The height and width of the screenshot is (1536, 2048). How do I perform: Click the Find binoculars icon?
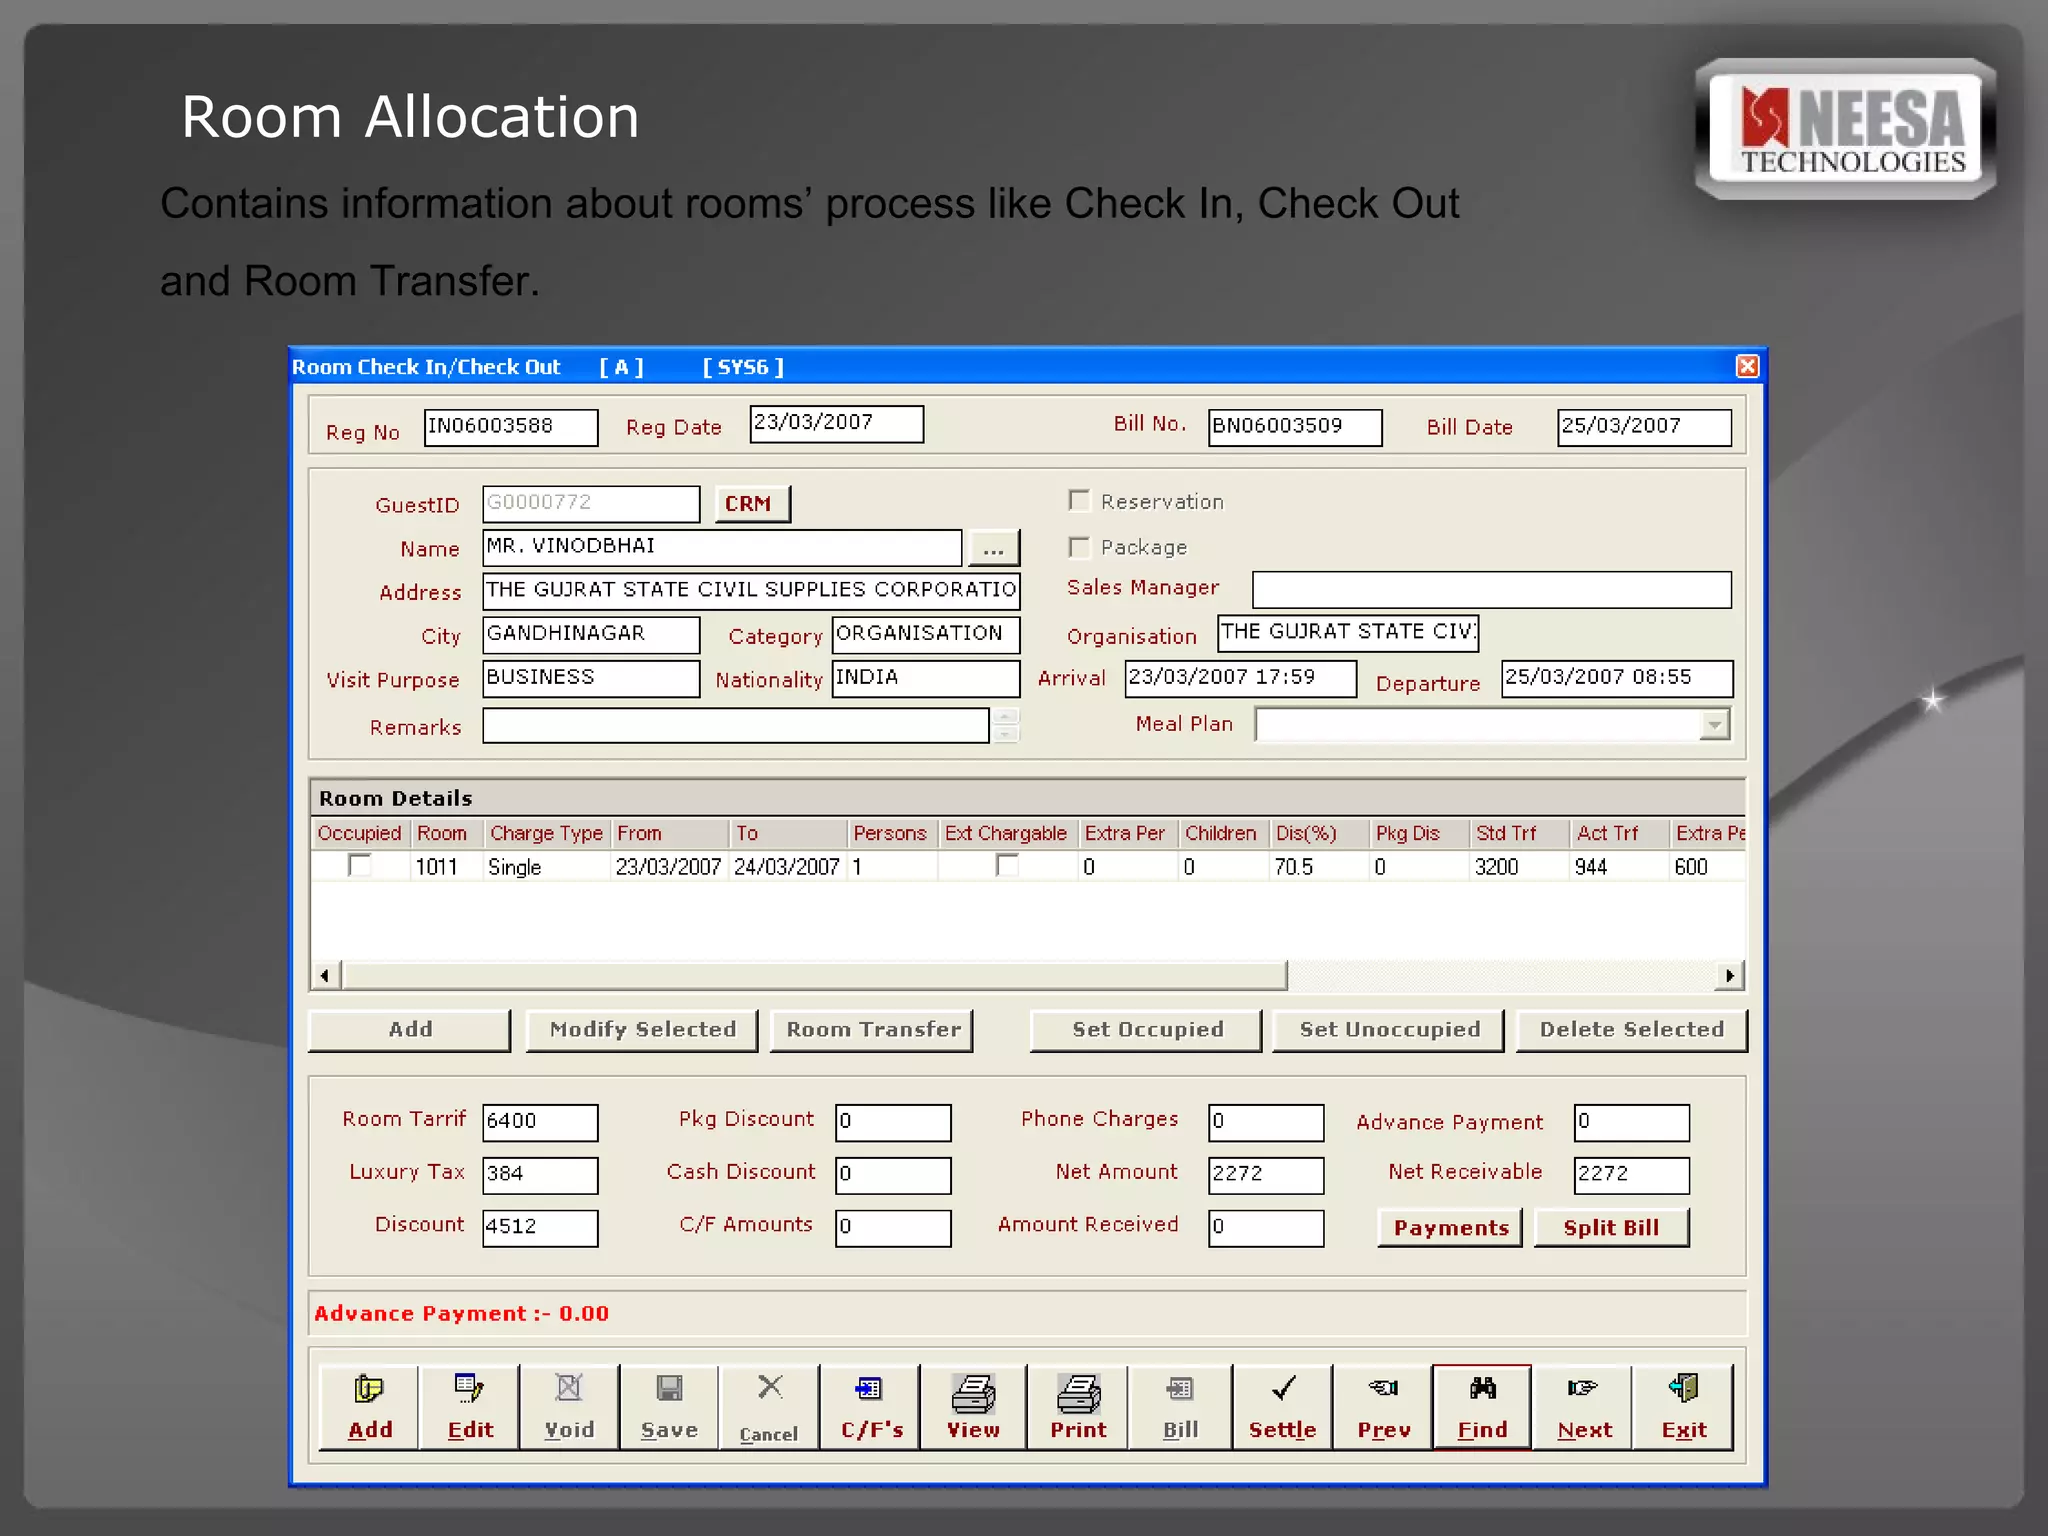point(1482,1406)
